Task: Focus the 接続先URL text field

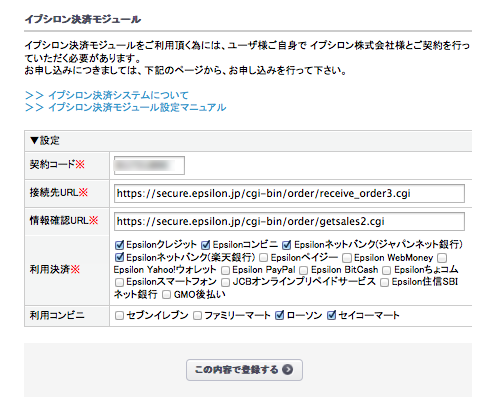Action: click(289, 193)
